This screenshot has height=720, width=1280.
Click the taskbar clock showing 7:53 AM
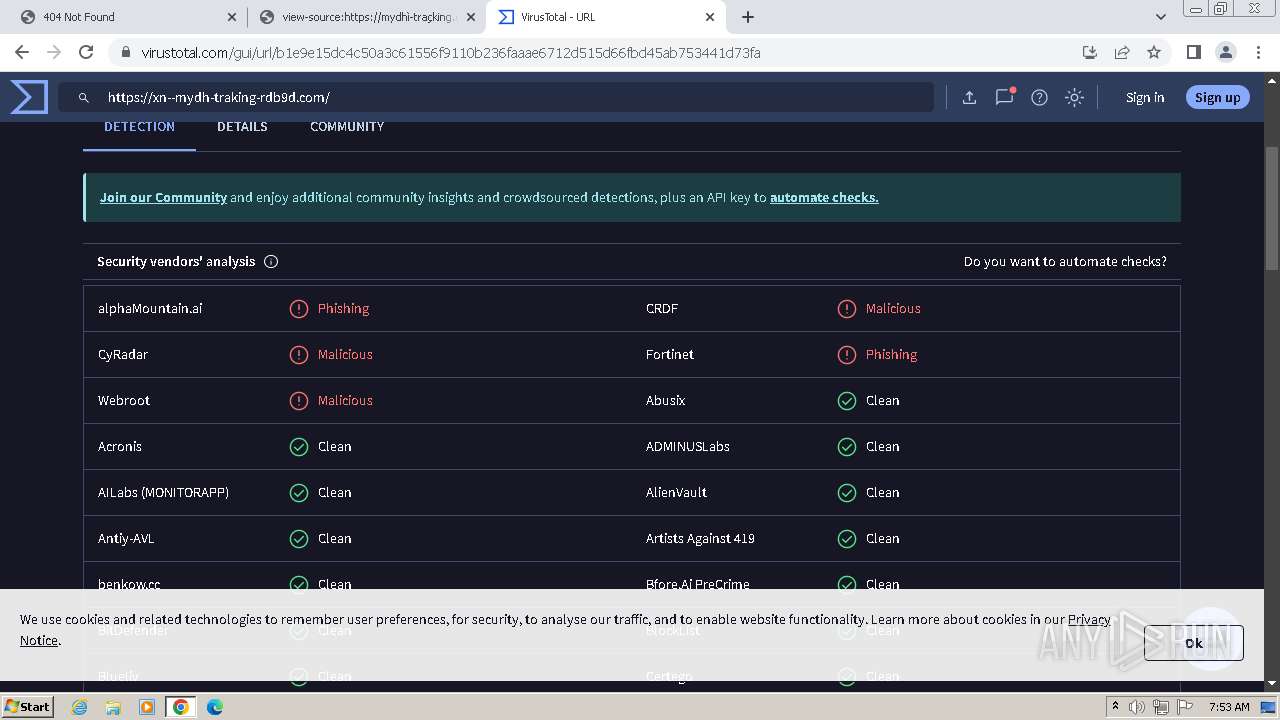(x=1229, y=707)
